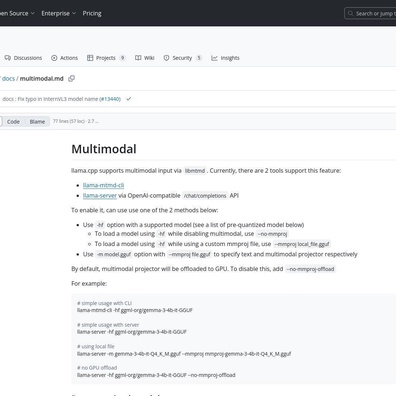Open the Projects tab
This screenshot has width=396, height=396.
106,58
